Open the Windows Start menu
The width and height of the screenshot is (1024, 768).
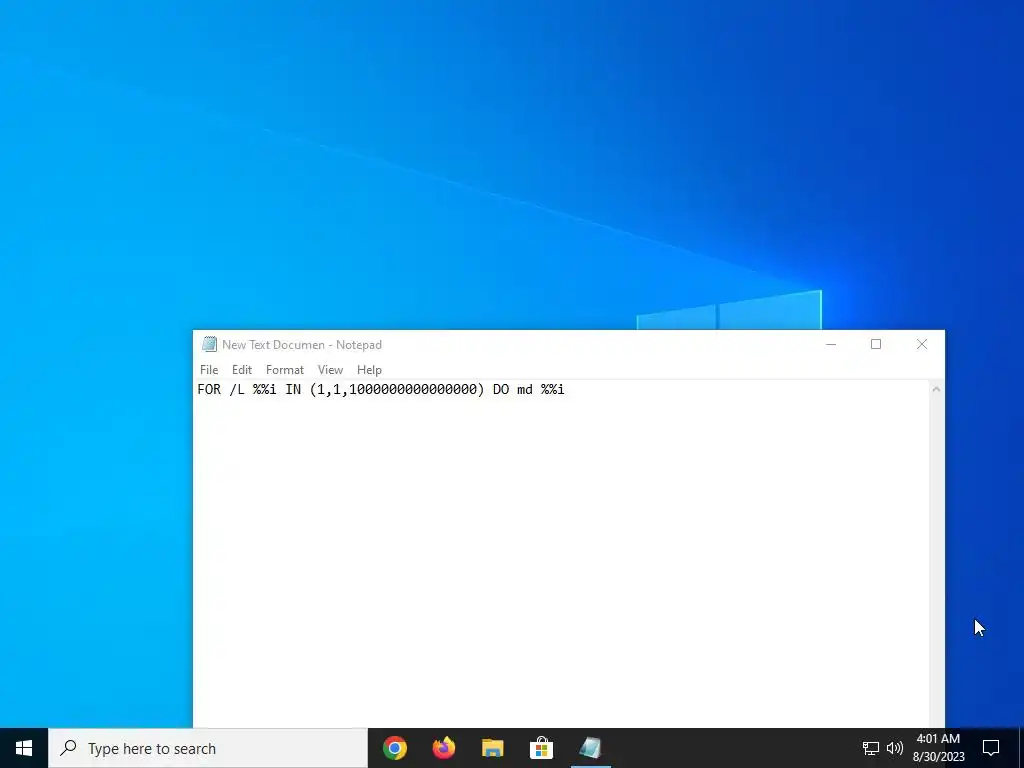(x=24, y=748)
